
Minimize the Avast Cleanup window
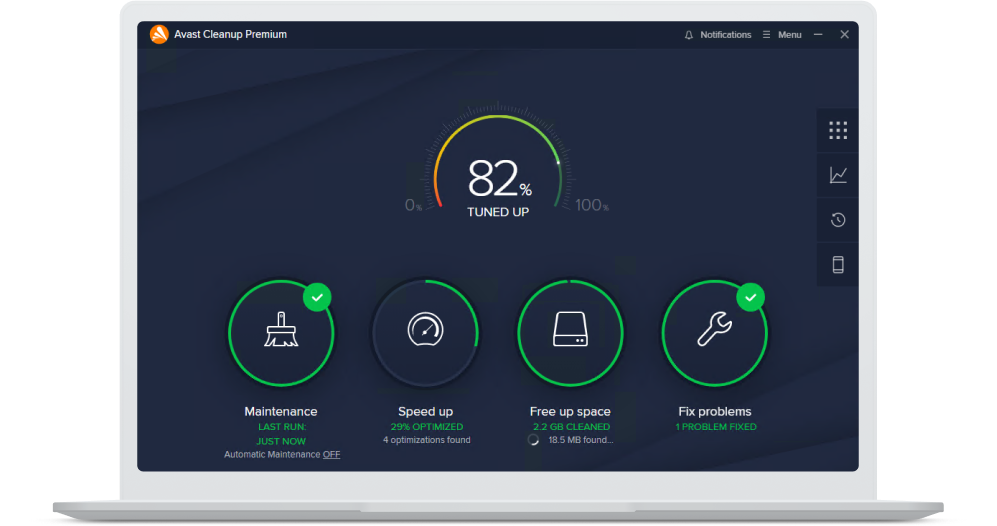pos(818,34)
